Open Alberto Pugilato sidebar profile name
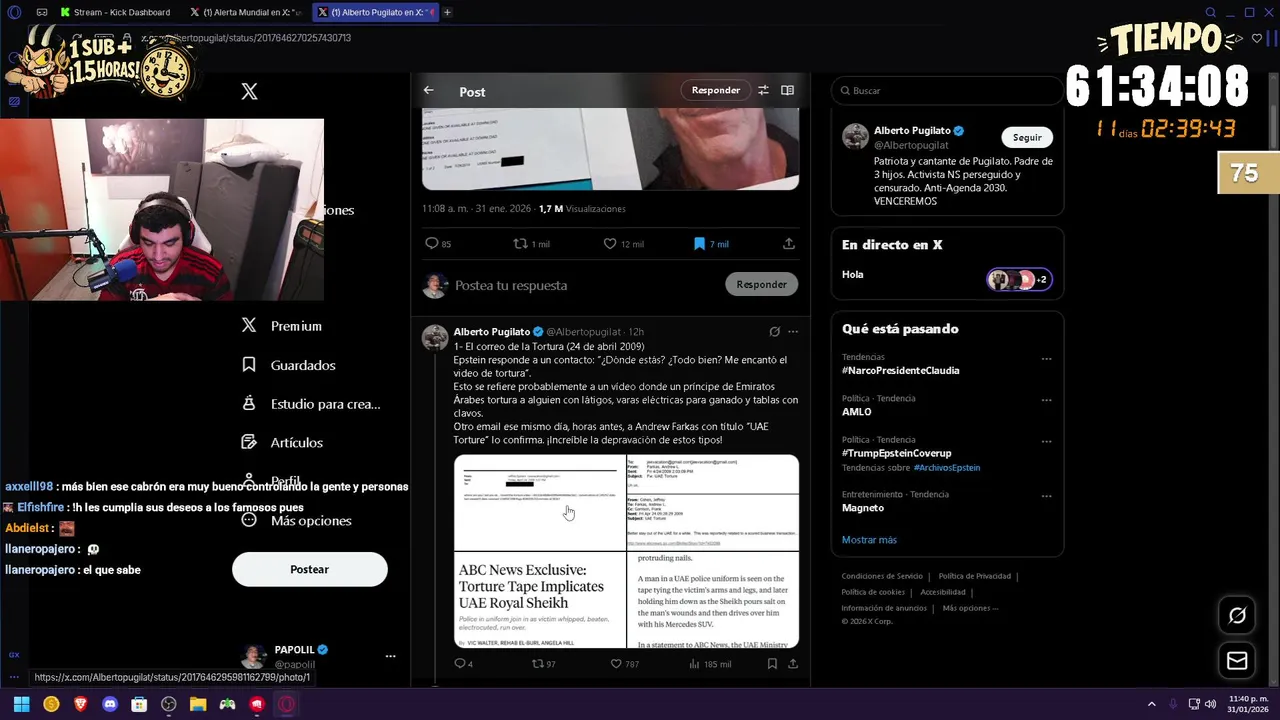1280x720 pixels. tap(912, 130)
